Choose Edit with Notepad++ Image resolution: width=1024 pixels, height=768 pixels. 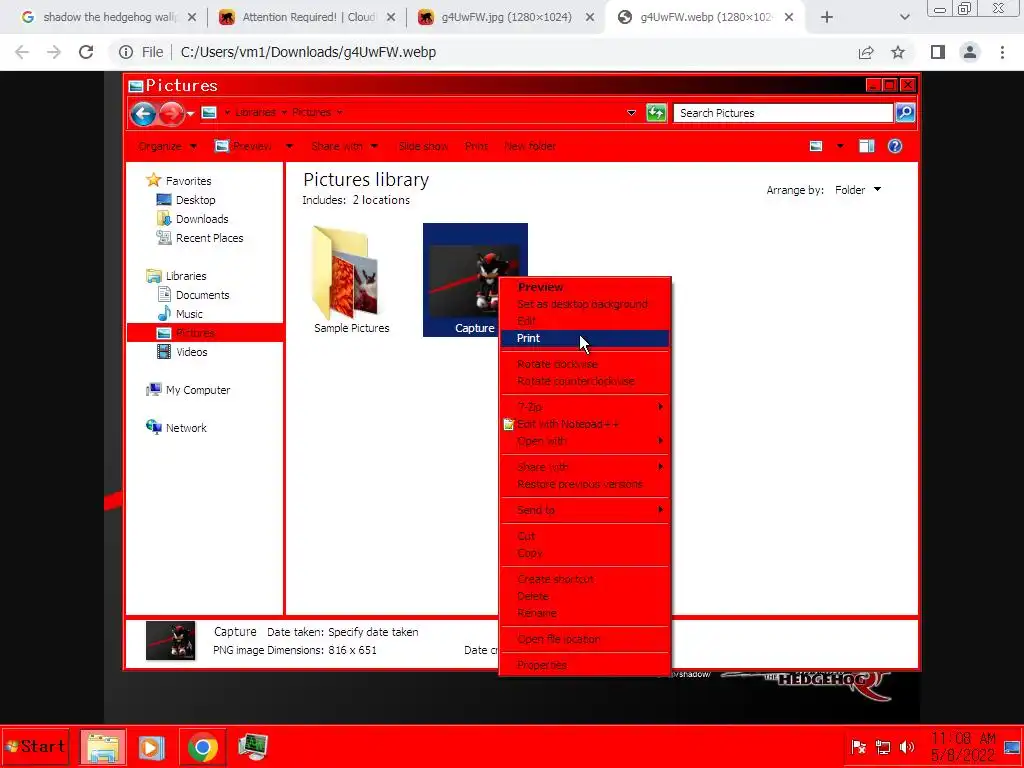pos(584,424)
